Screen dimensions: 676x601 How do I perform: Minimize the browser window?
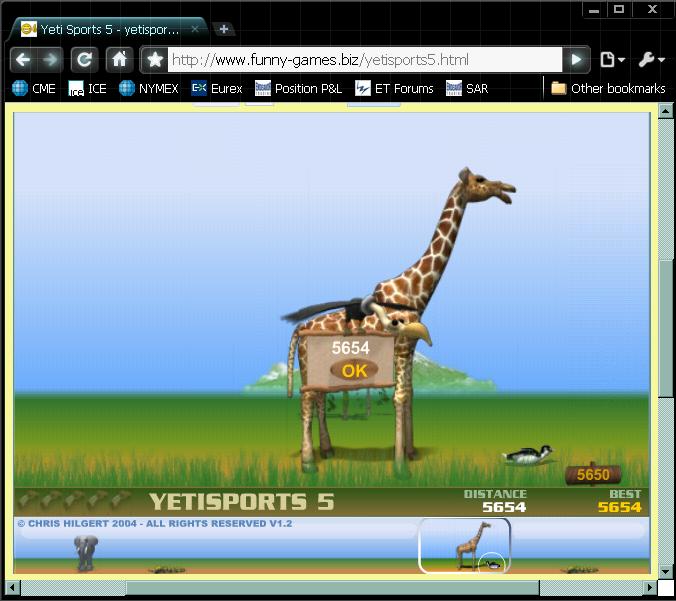(x=594, y=9)
